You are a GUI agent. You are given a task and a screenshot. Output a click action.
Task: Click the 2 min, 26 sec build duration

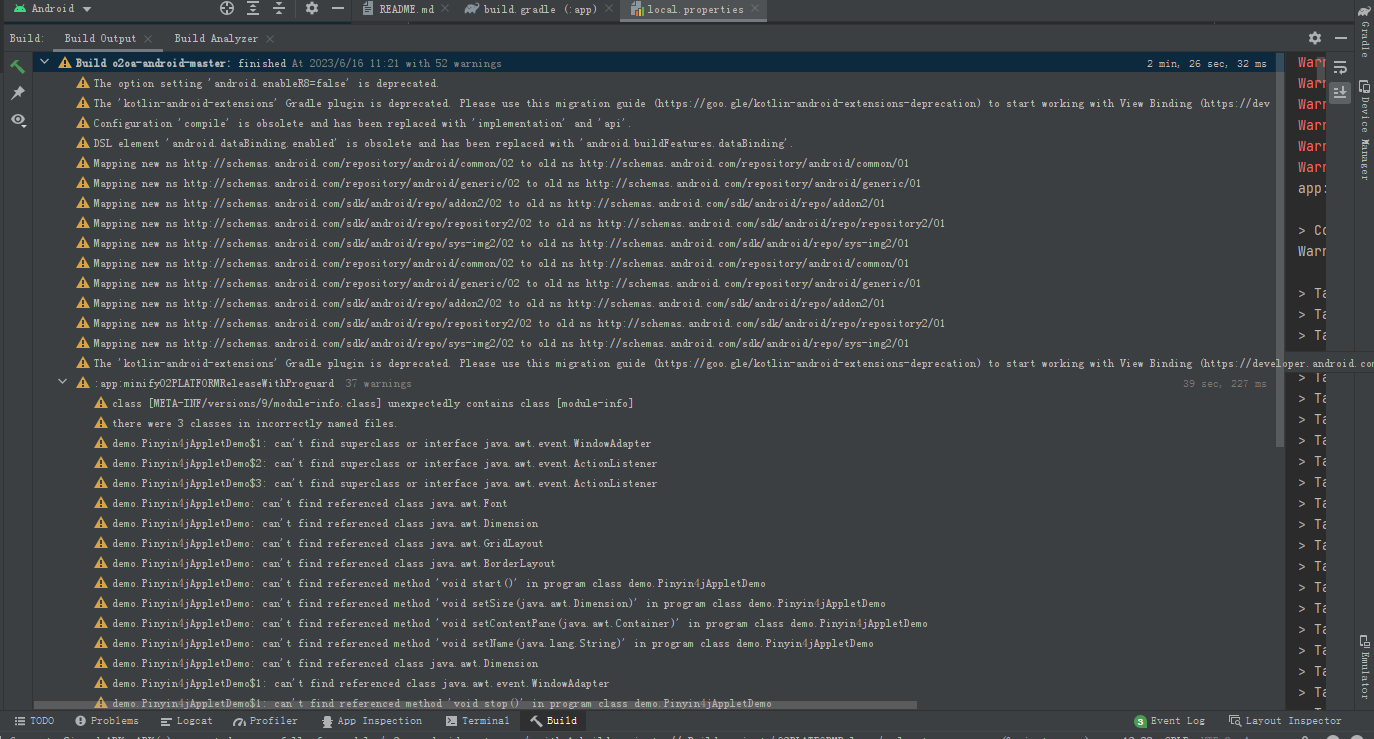click(x=1206, y=64)
